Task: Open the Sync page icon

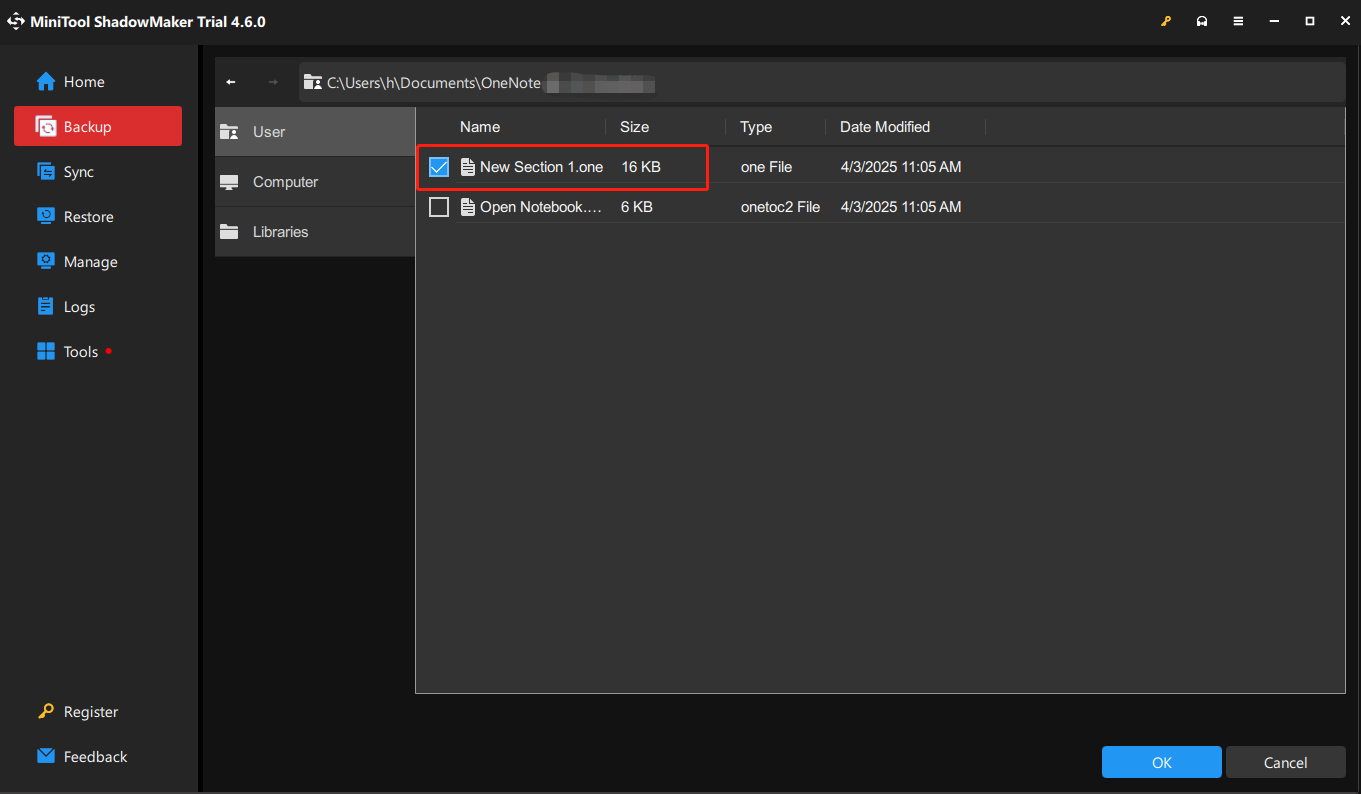Action: [x=46, y=172]
